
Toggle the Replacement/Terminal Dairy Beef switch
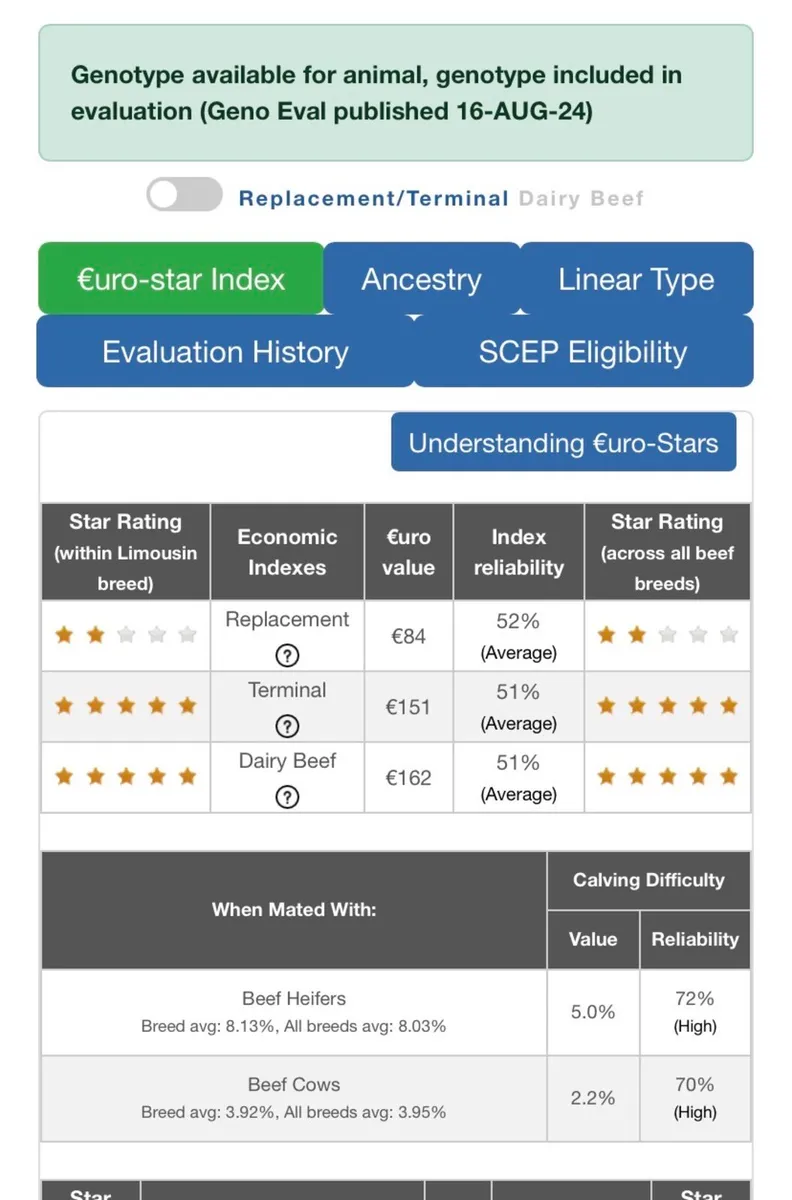tap(184, 195)
